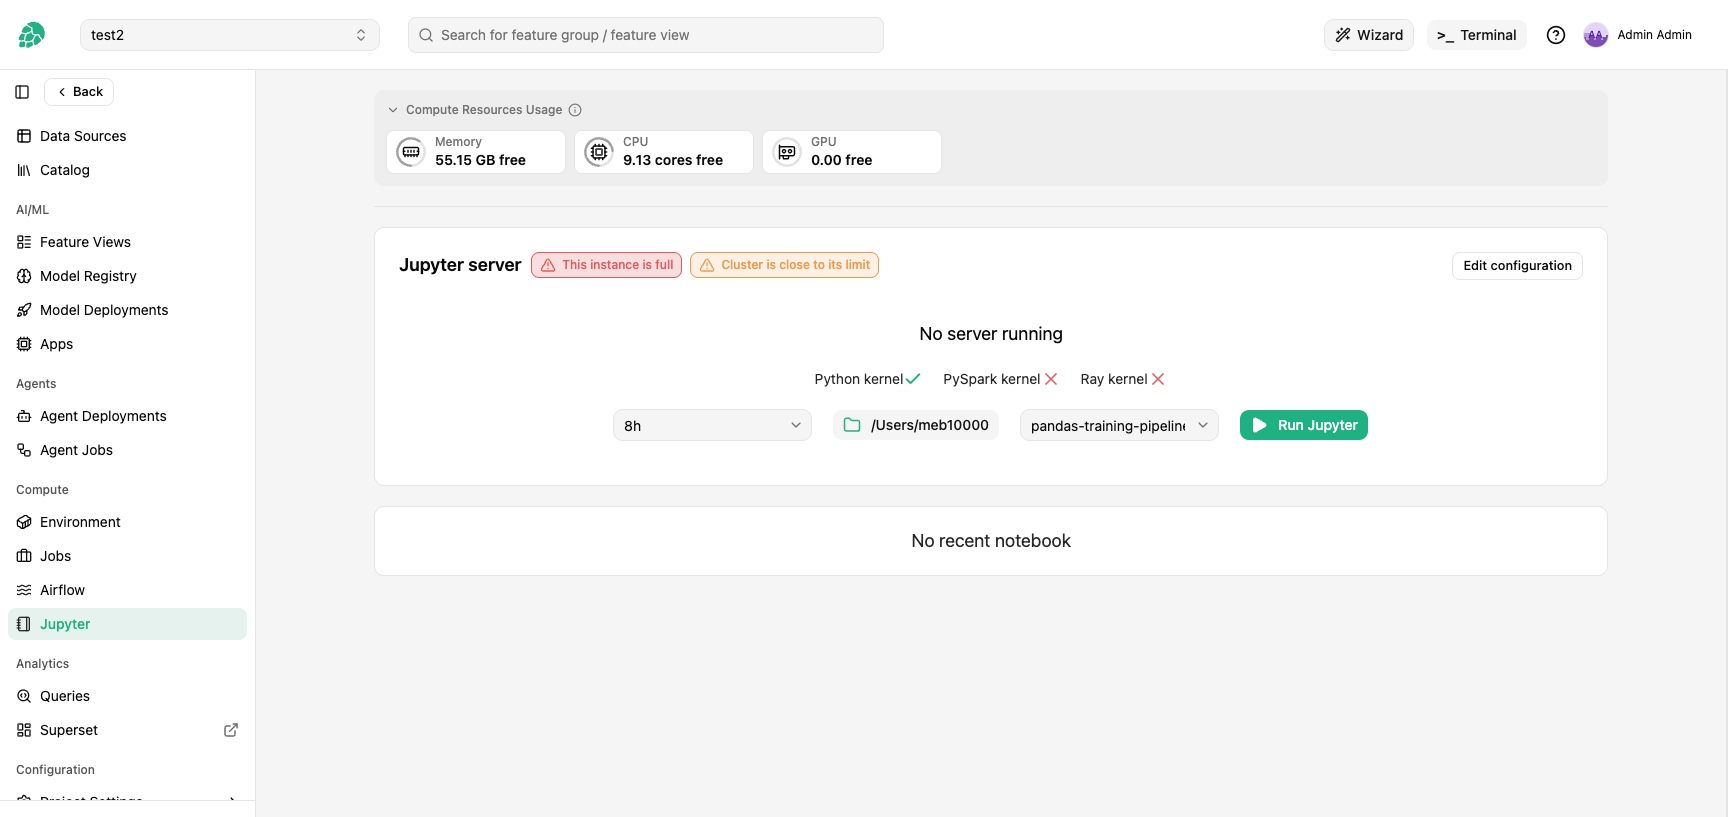1728x817 pixels.
Task: Click the This instance is full warning
Action: pyautogui.click(x=606, y=265)
